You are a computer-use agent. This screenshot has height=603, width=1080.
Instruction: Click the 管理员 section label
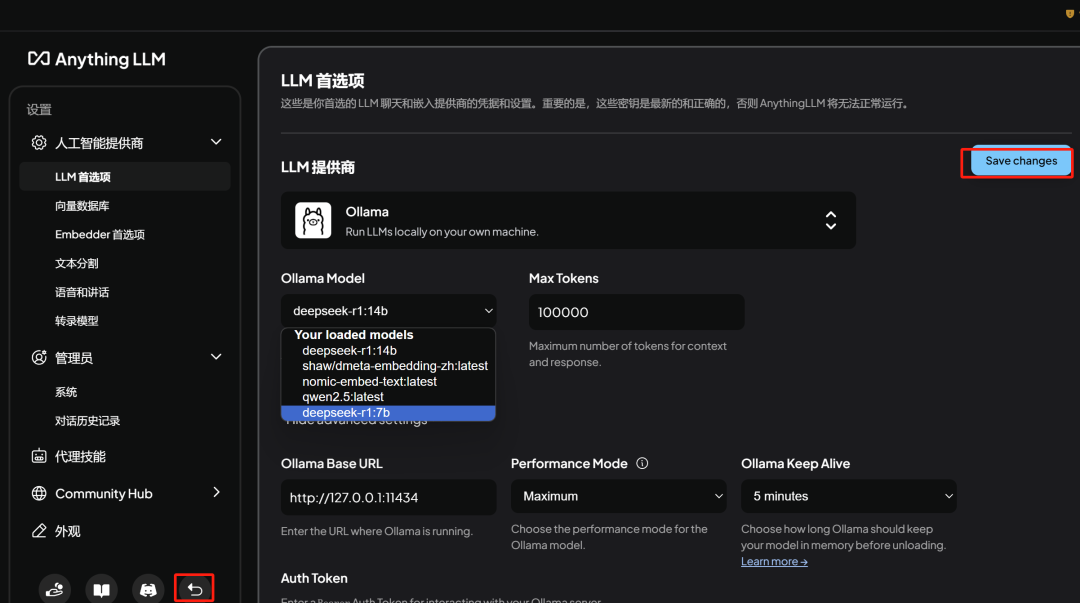point(74,358)
